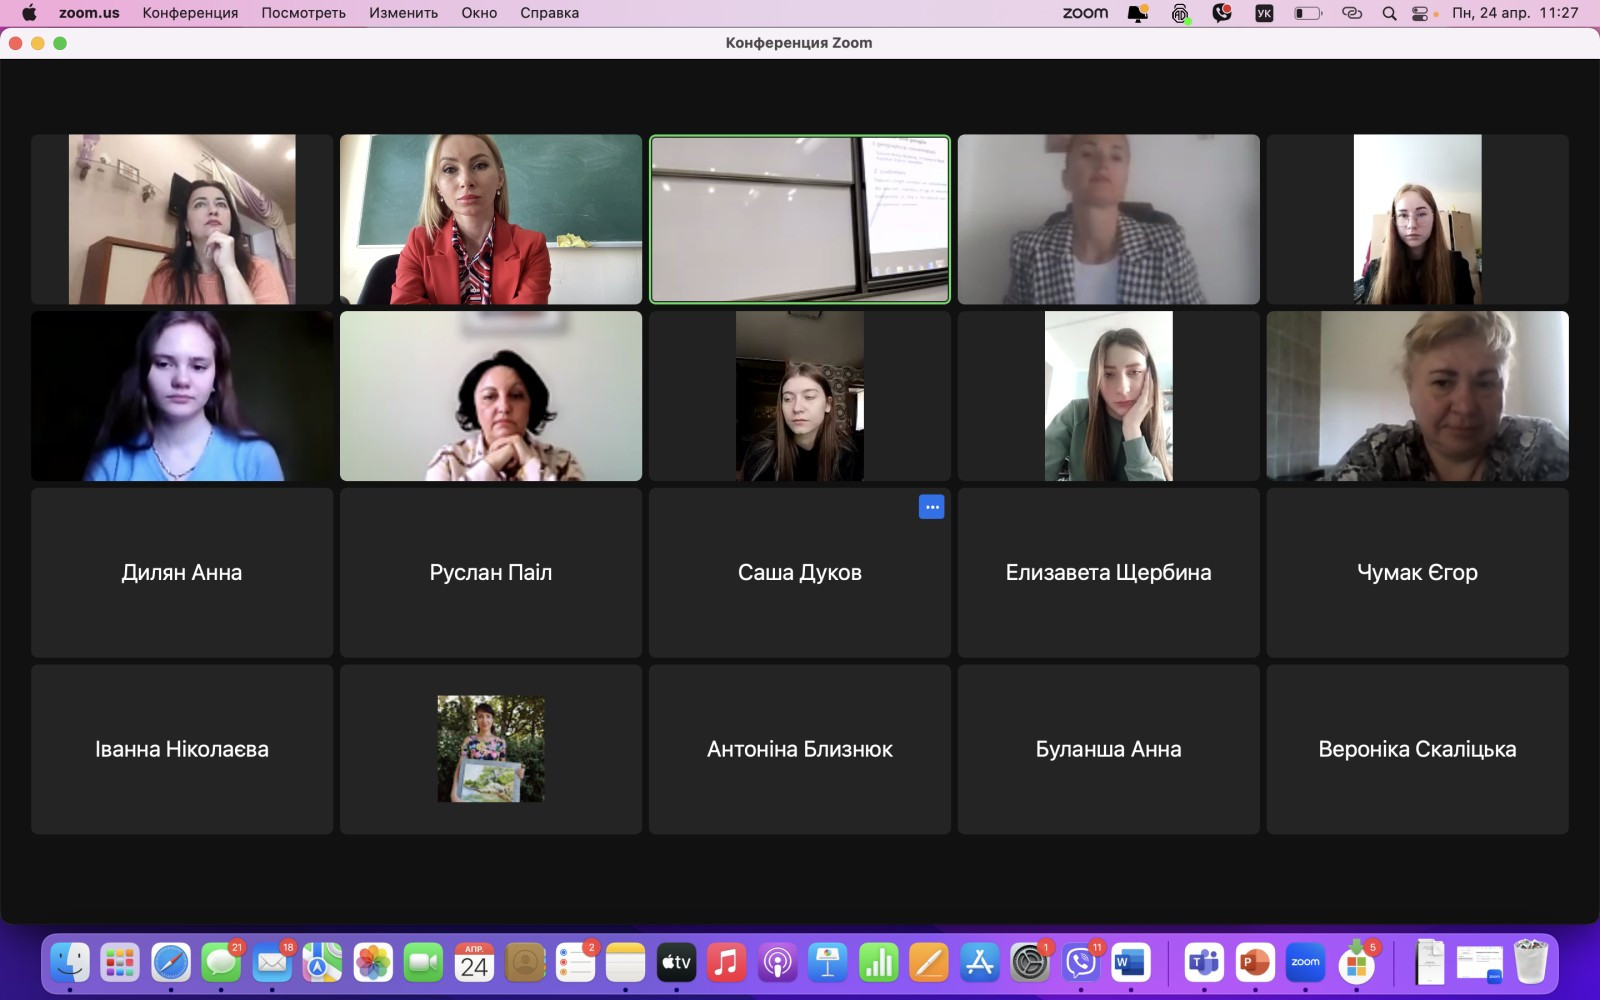Launch Keynote from the Dock
Viewport: 1600px width, 1000px height.
pos(827,963)
